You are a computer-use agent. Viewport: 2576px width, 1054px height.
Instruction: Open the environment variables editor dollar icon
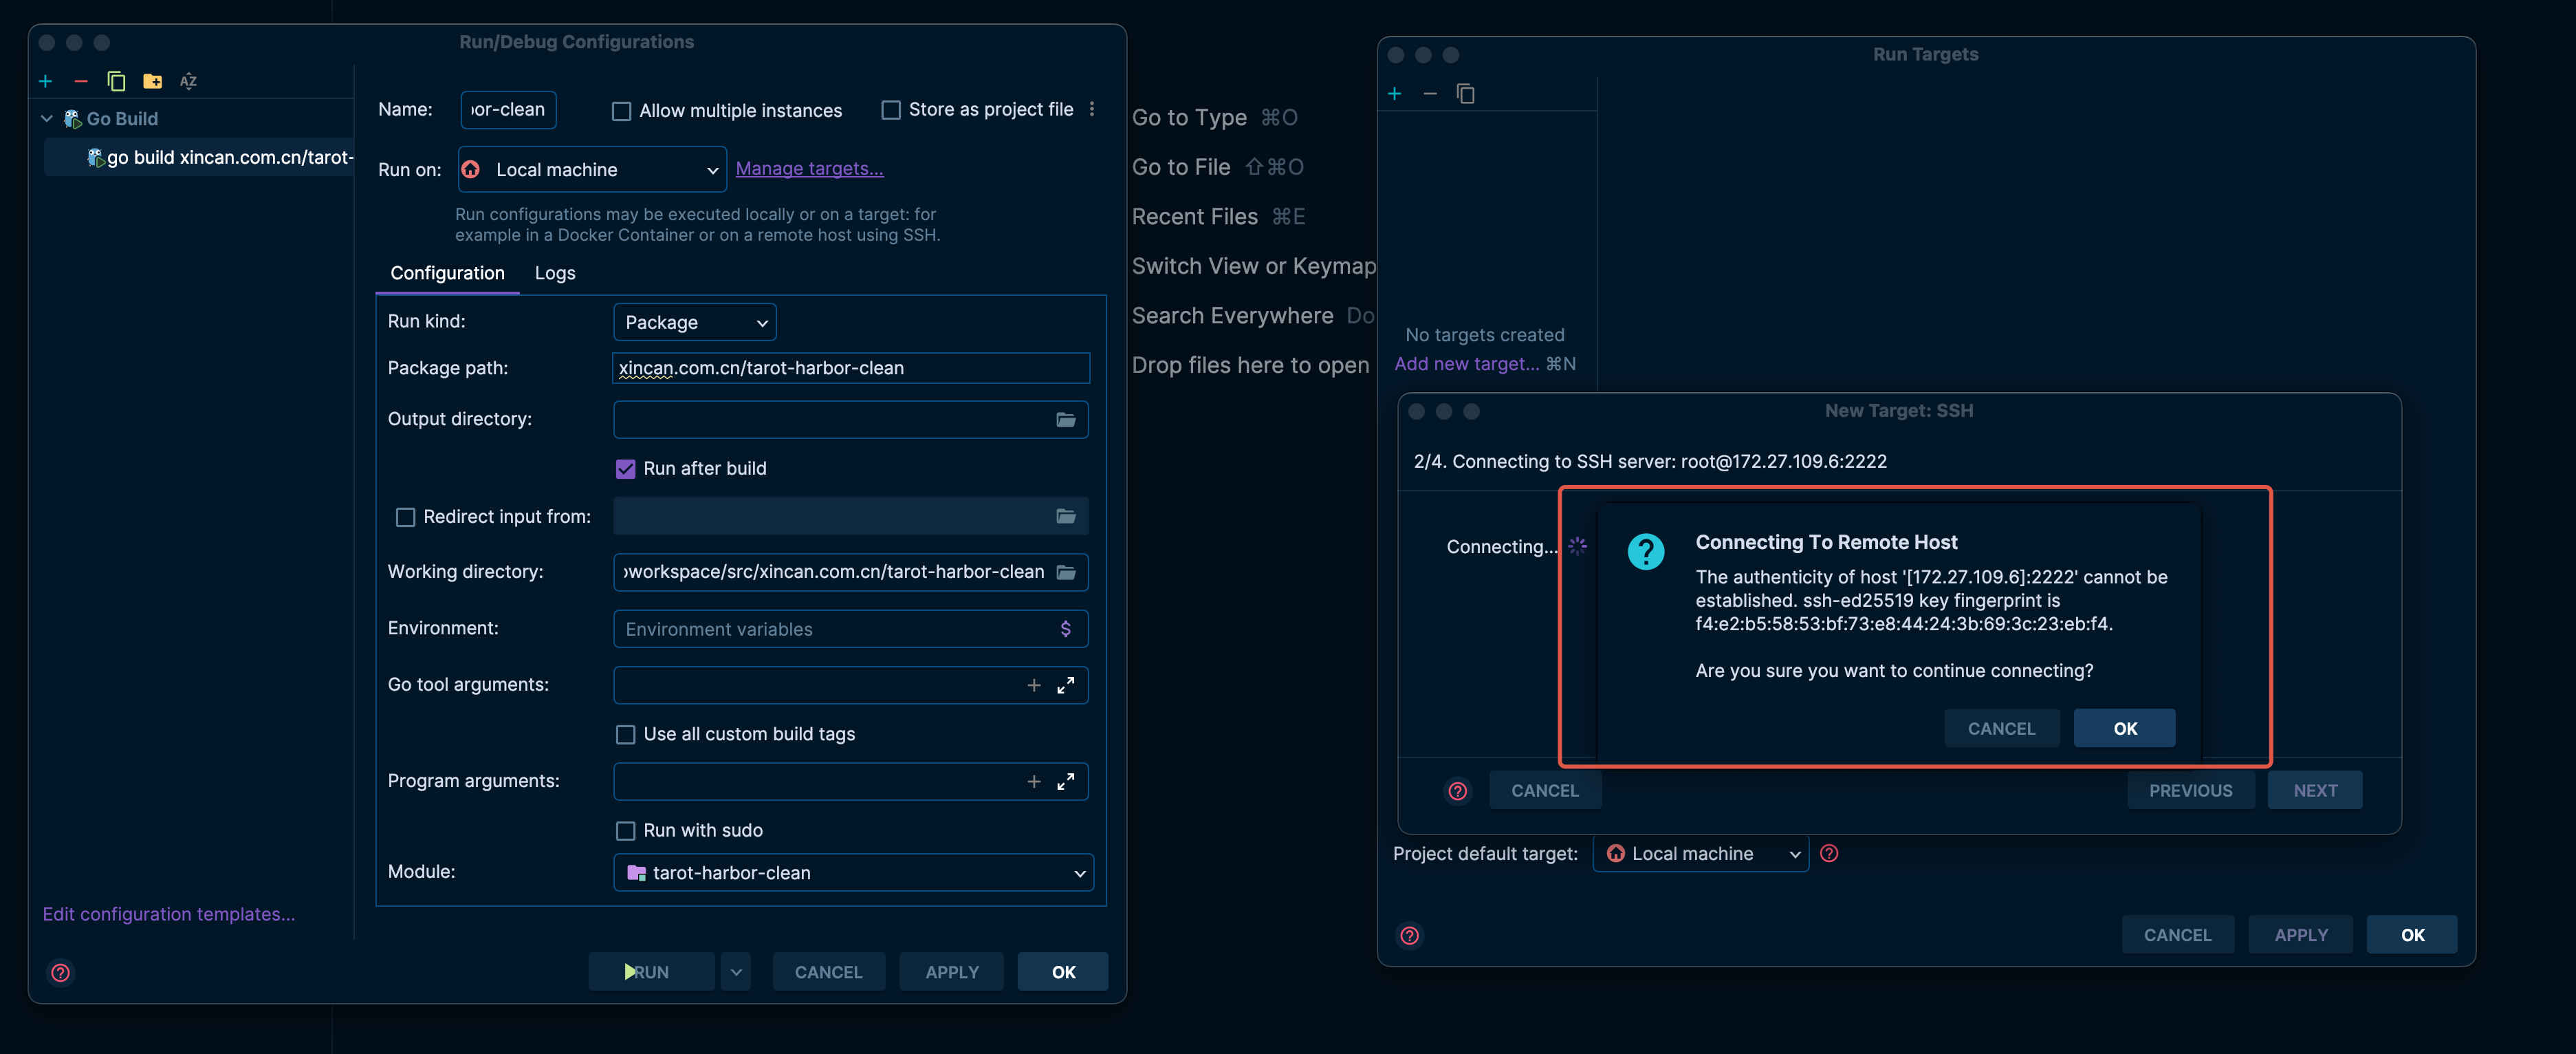coord(1065,629)
